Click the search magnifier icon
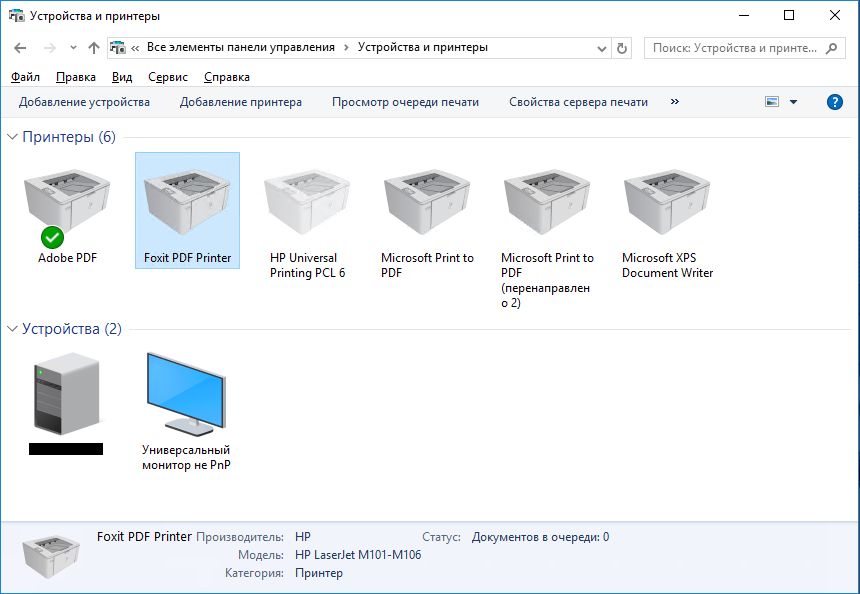Image resolution: width=860 pixels, height=594 pixels. (831, 48)
